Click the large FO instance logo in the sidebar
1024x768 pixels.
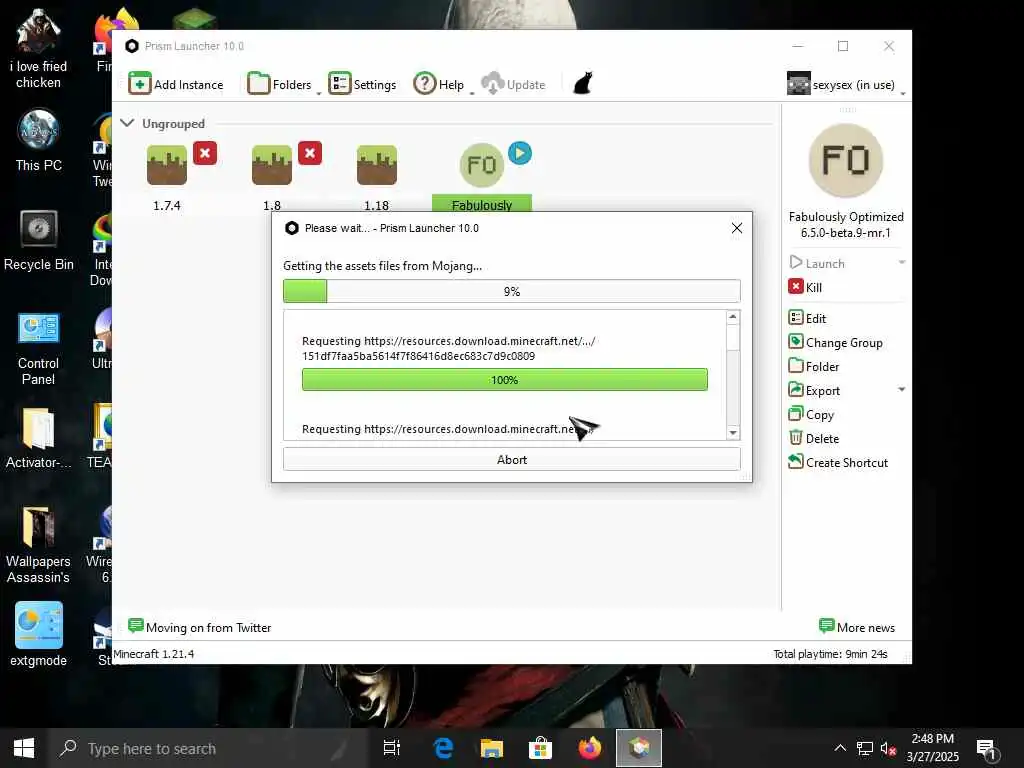[x=846, y=160]
